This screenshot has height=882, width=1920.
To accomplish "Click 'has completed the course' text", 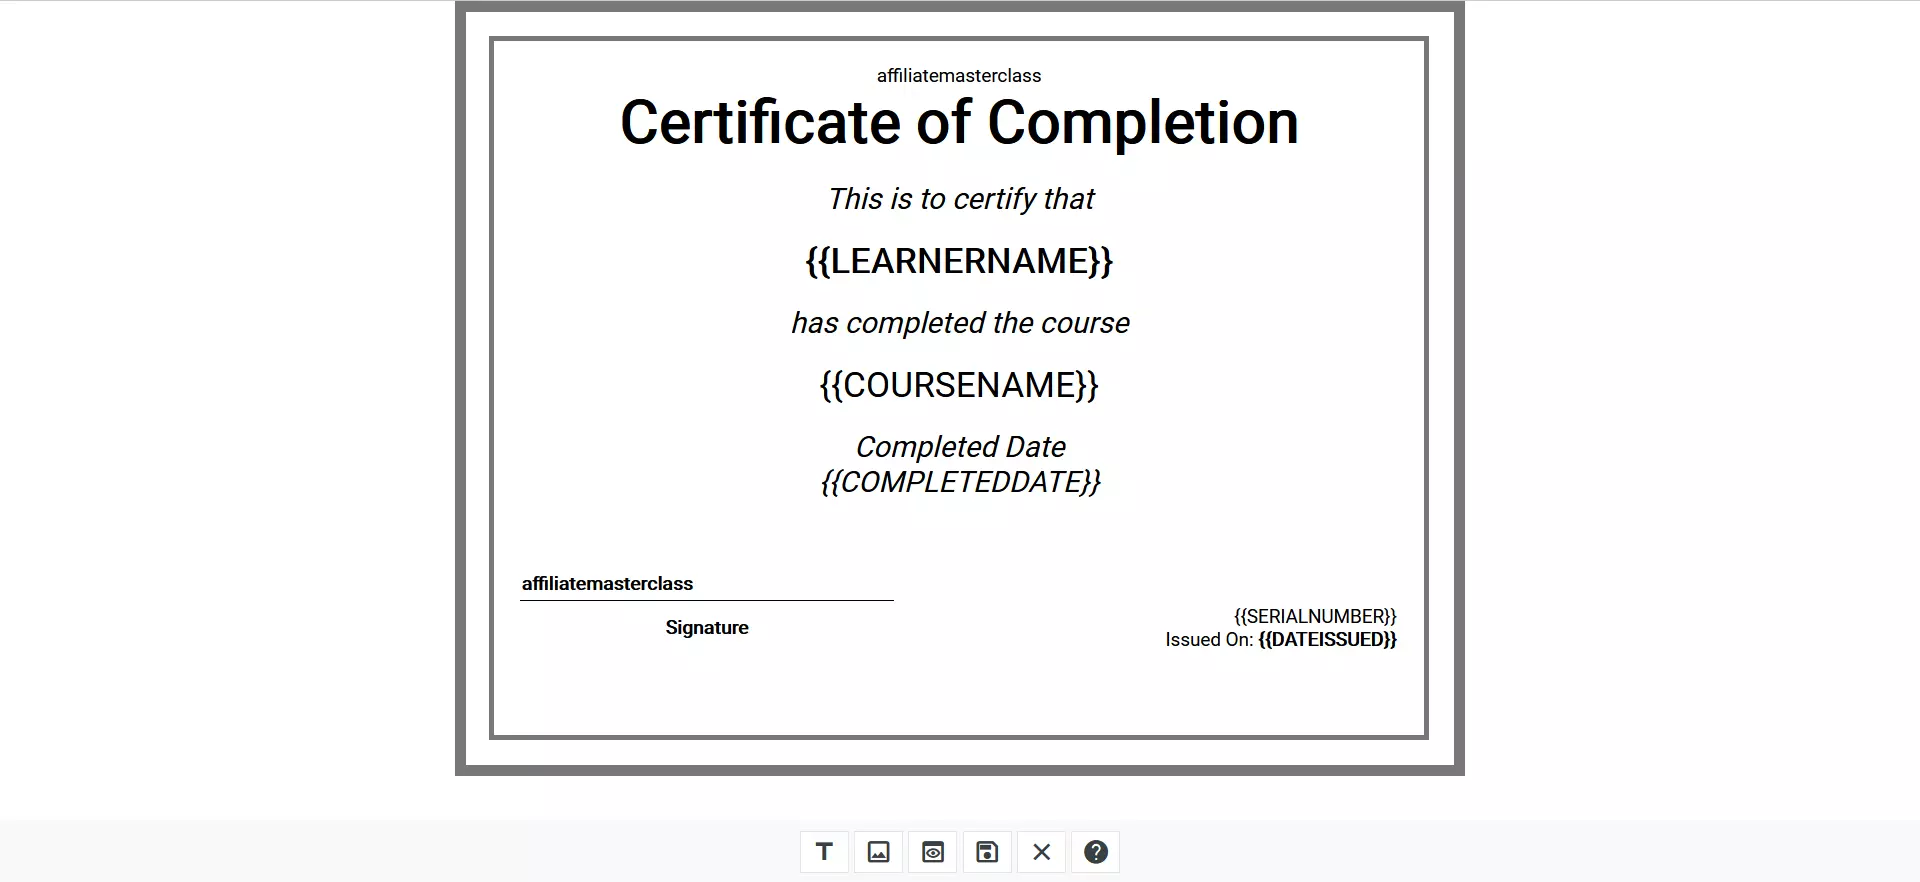I will [x=960, y=323].
